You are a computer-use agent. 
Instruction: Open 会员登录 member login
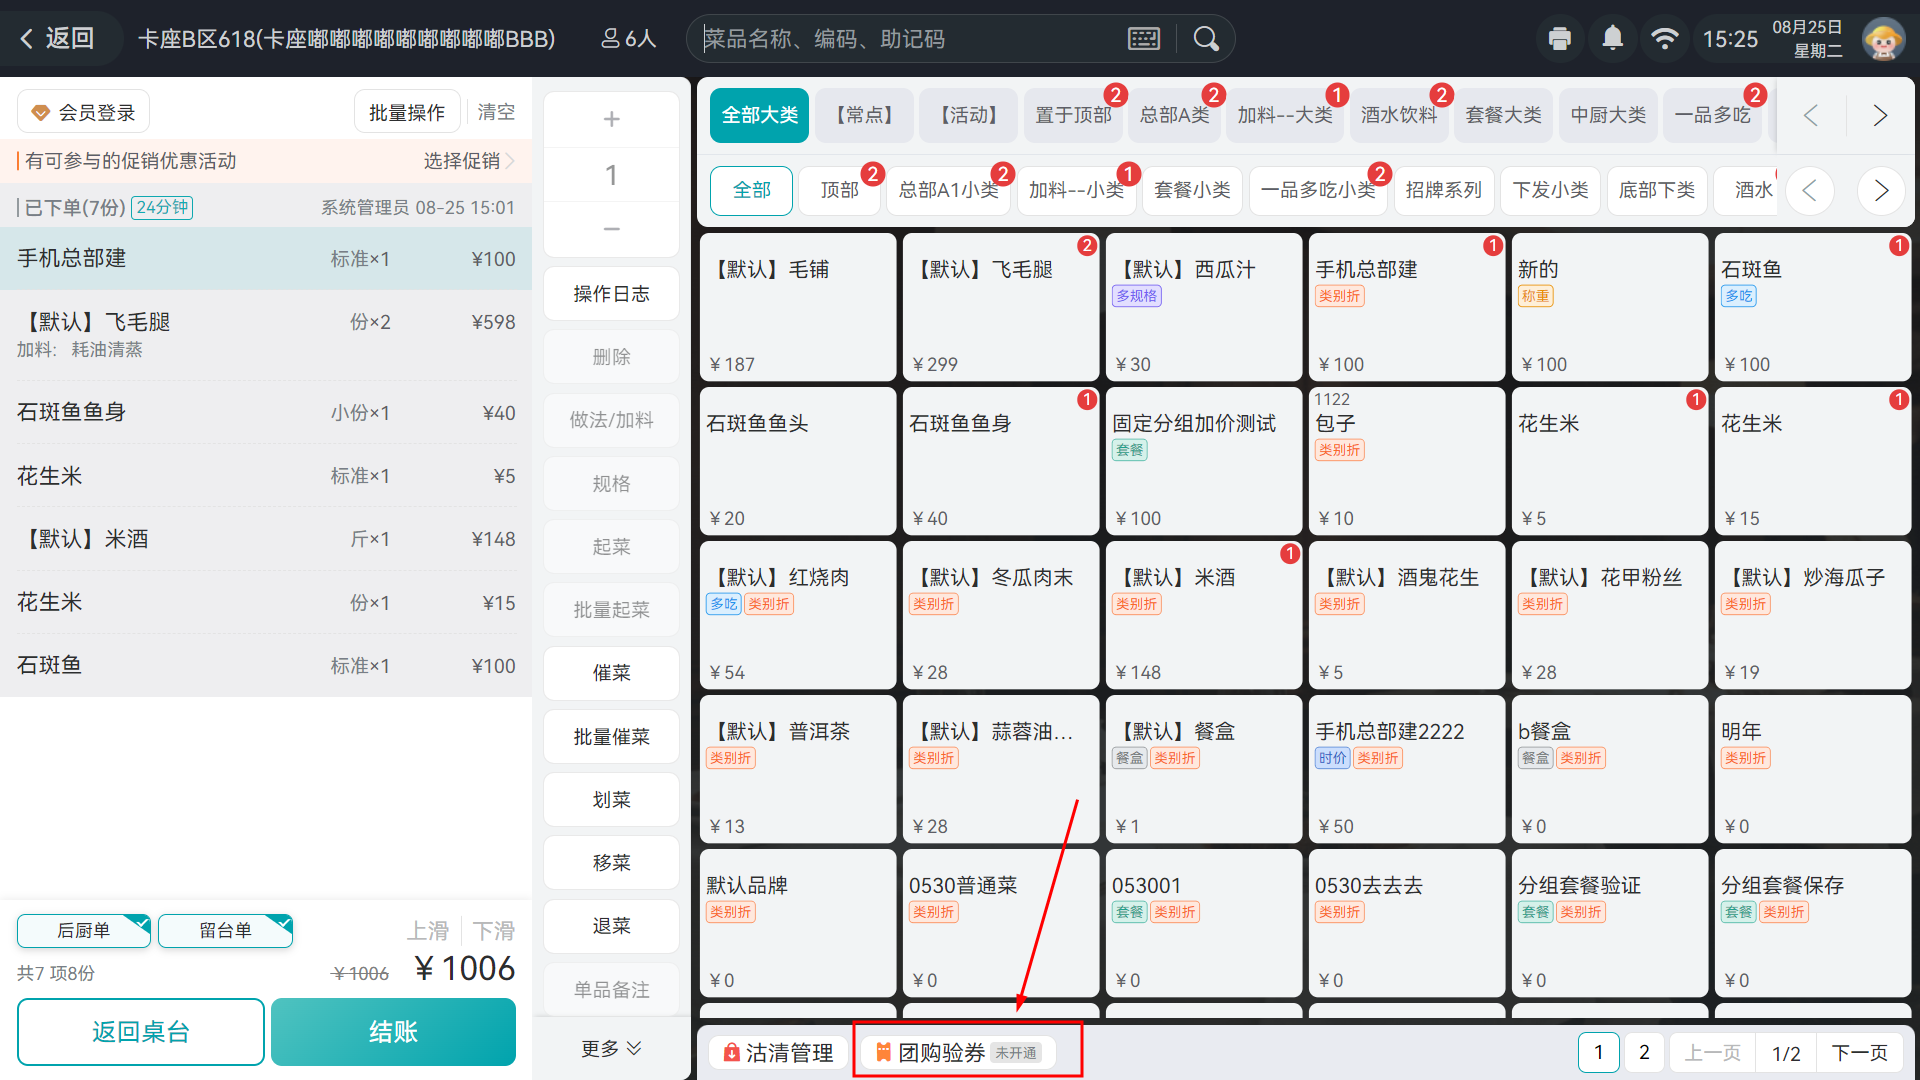click(x=84, y=112)
